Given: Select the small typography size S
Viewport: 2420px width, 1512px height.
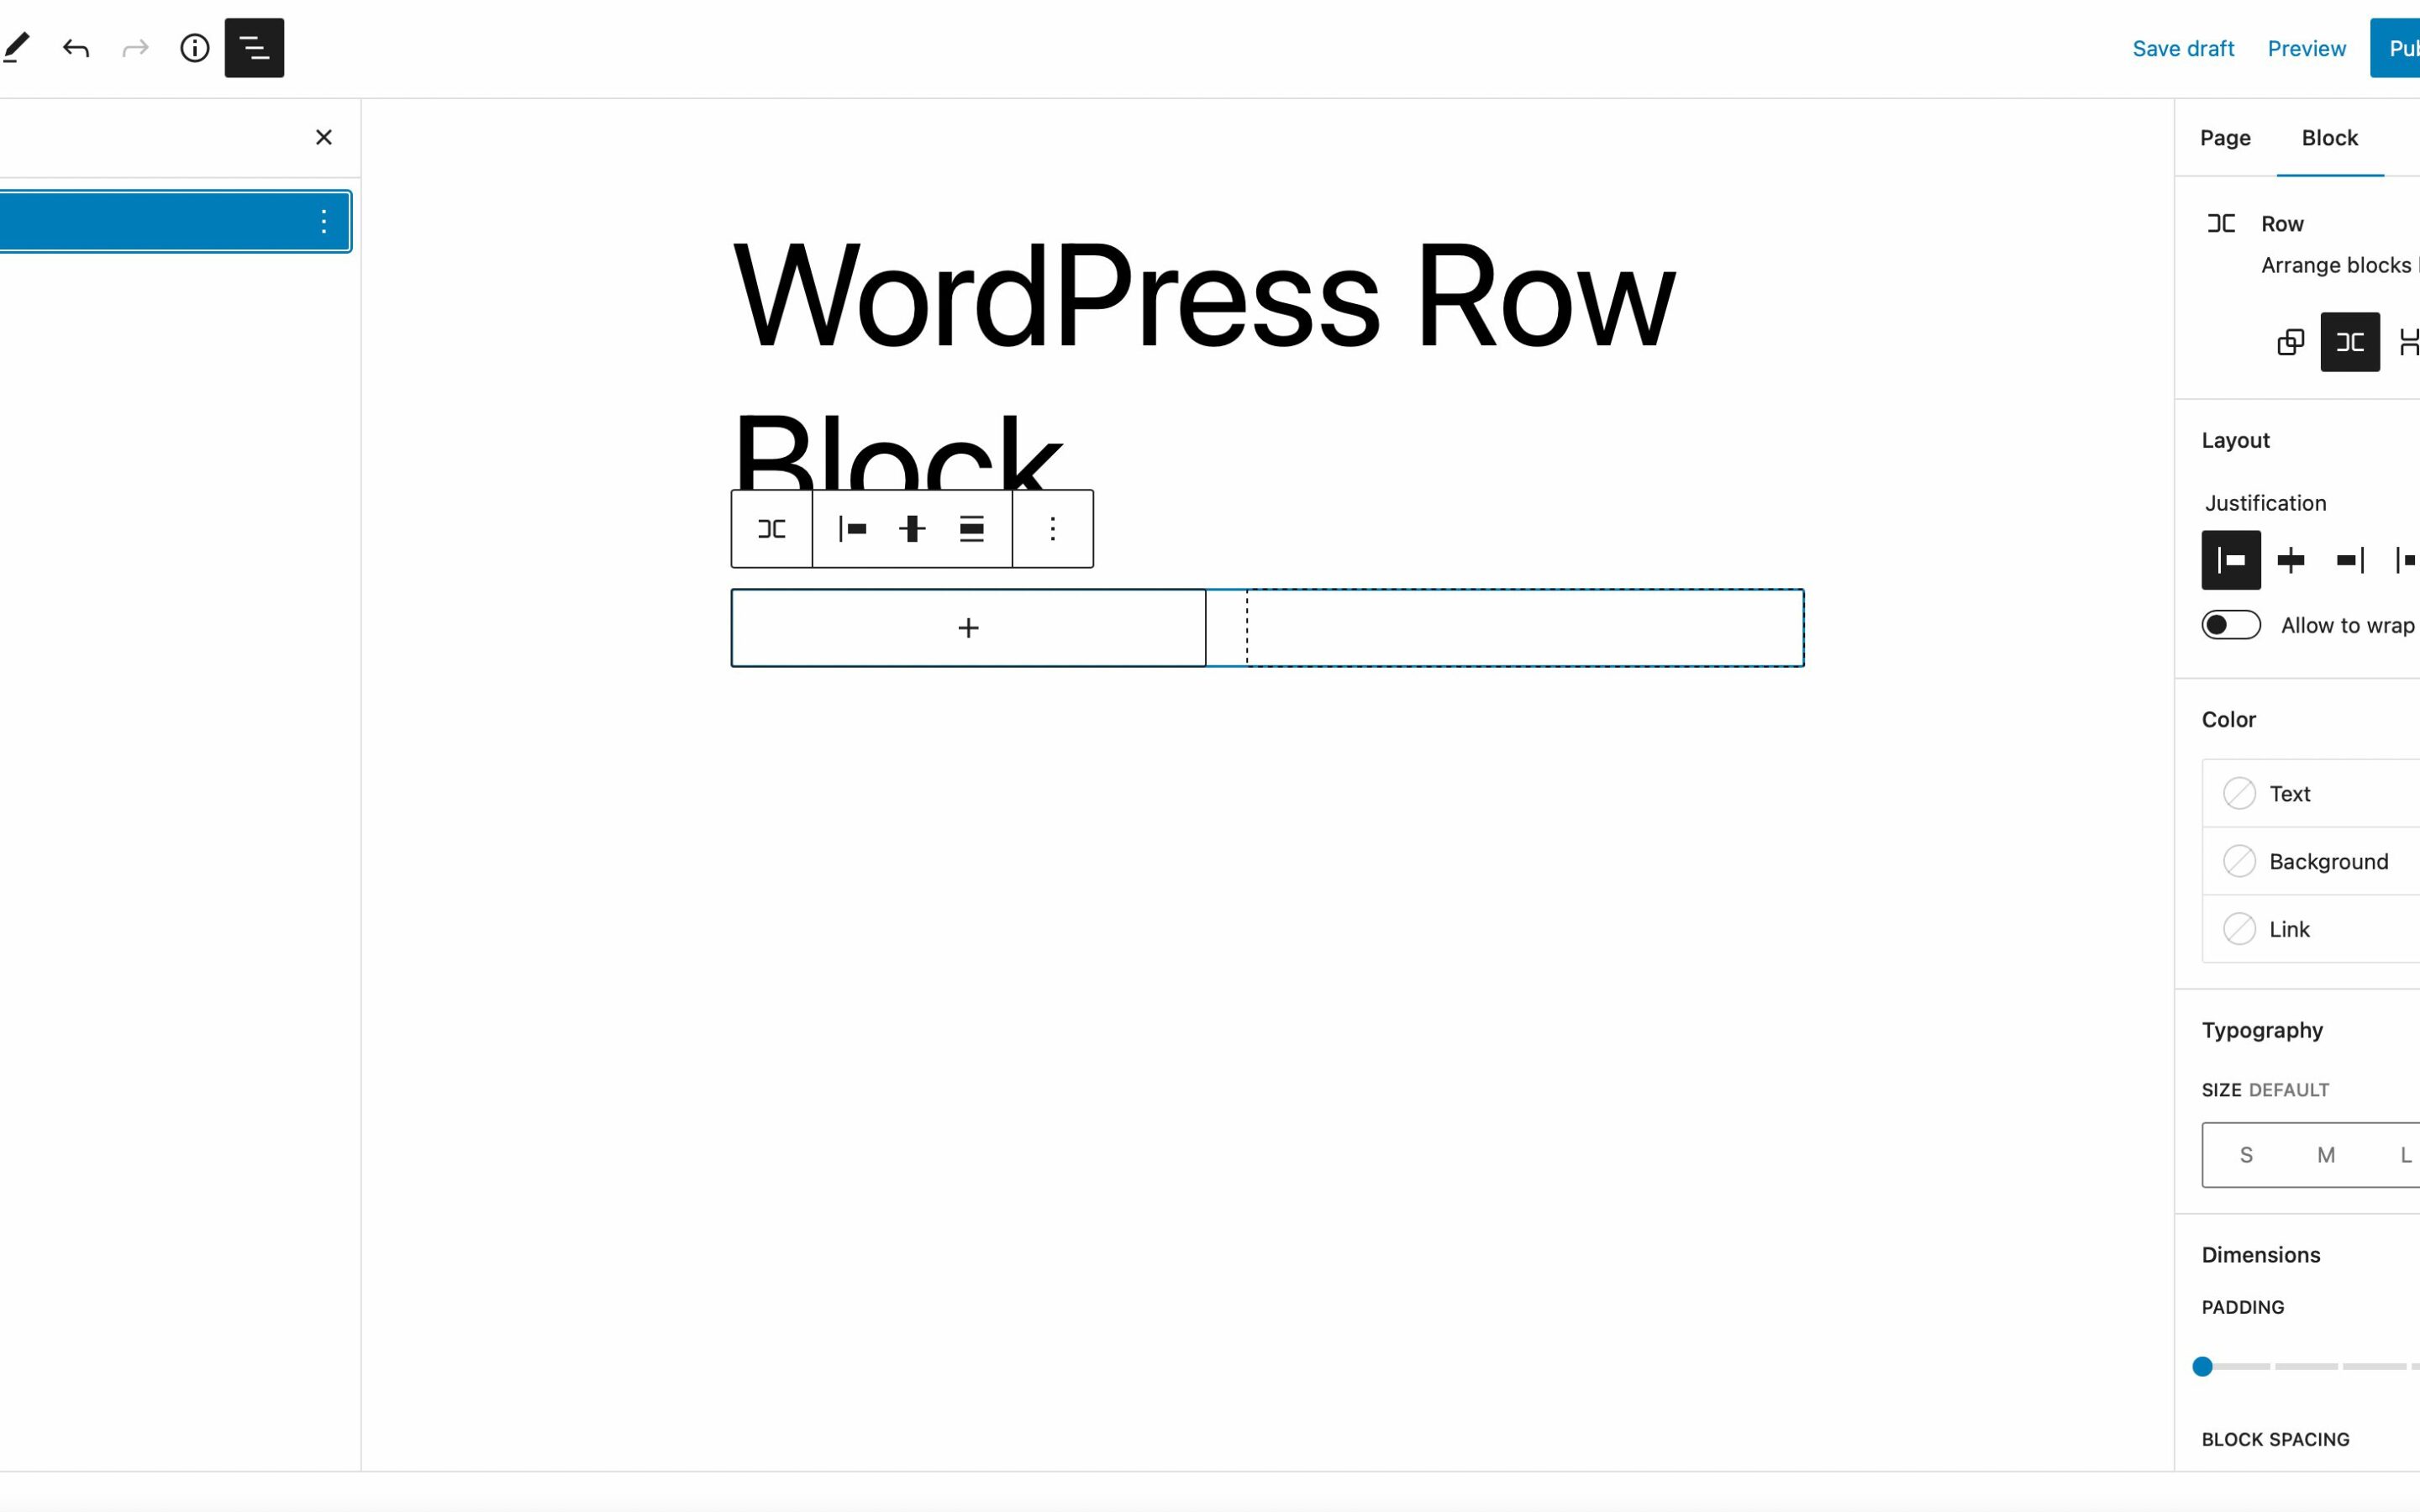Looking at the screenshot, I should [x=2246, y=1153].
